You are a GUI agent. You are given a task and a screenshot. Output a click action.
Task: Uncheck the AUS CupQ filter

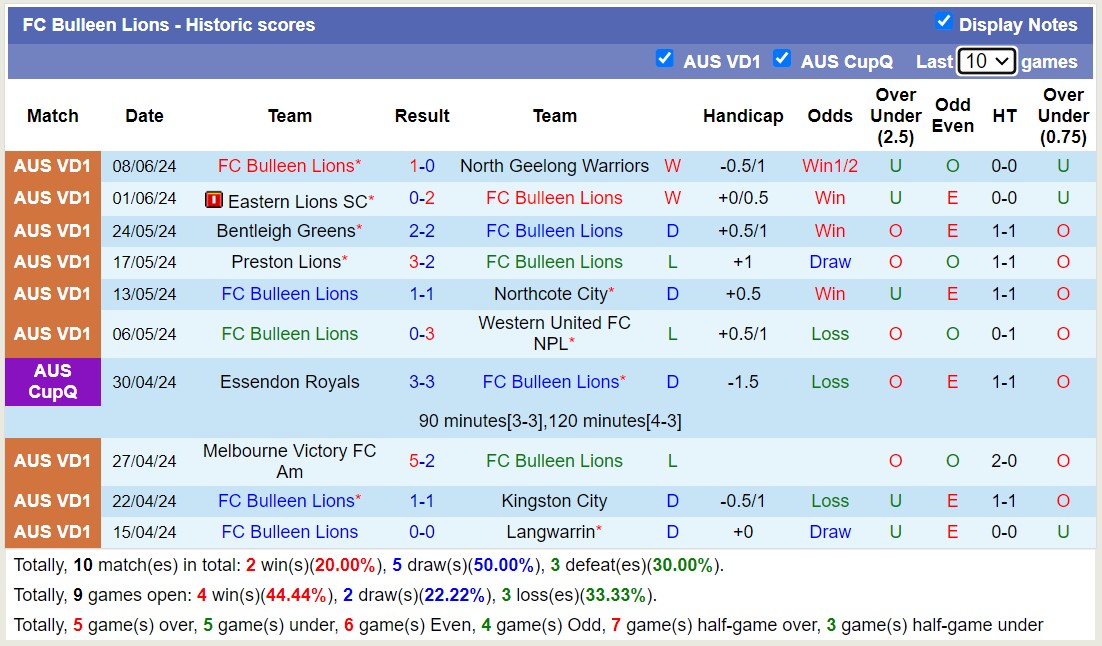[782, 59]
